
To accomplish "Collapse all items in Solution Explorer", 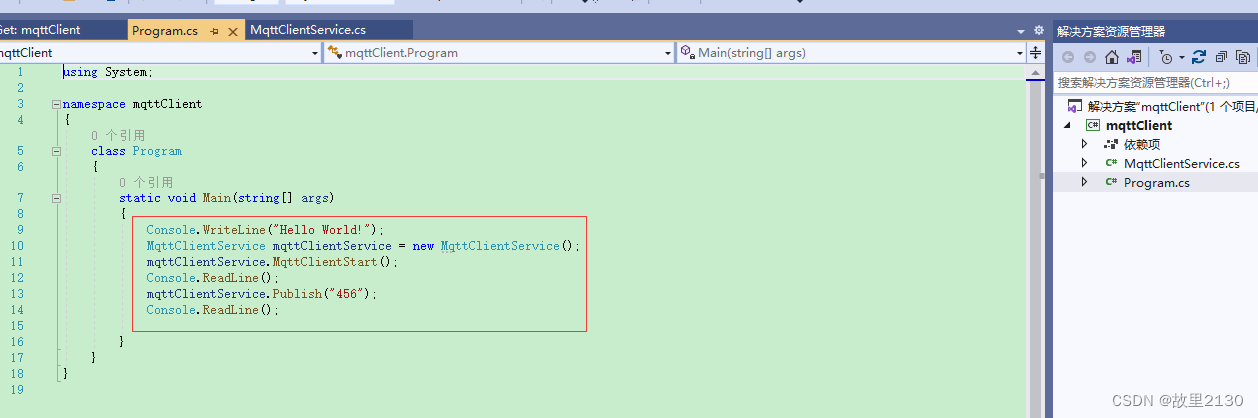I will 1220,57.
